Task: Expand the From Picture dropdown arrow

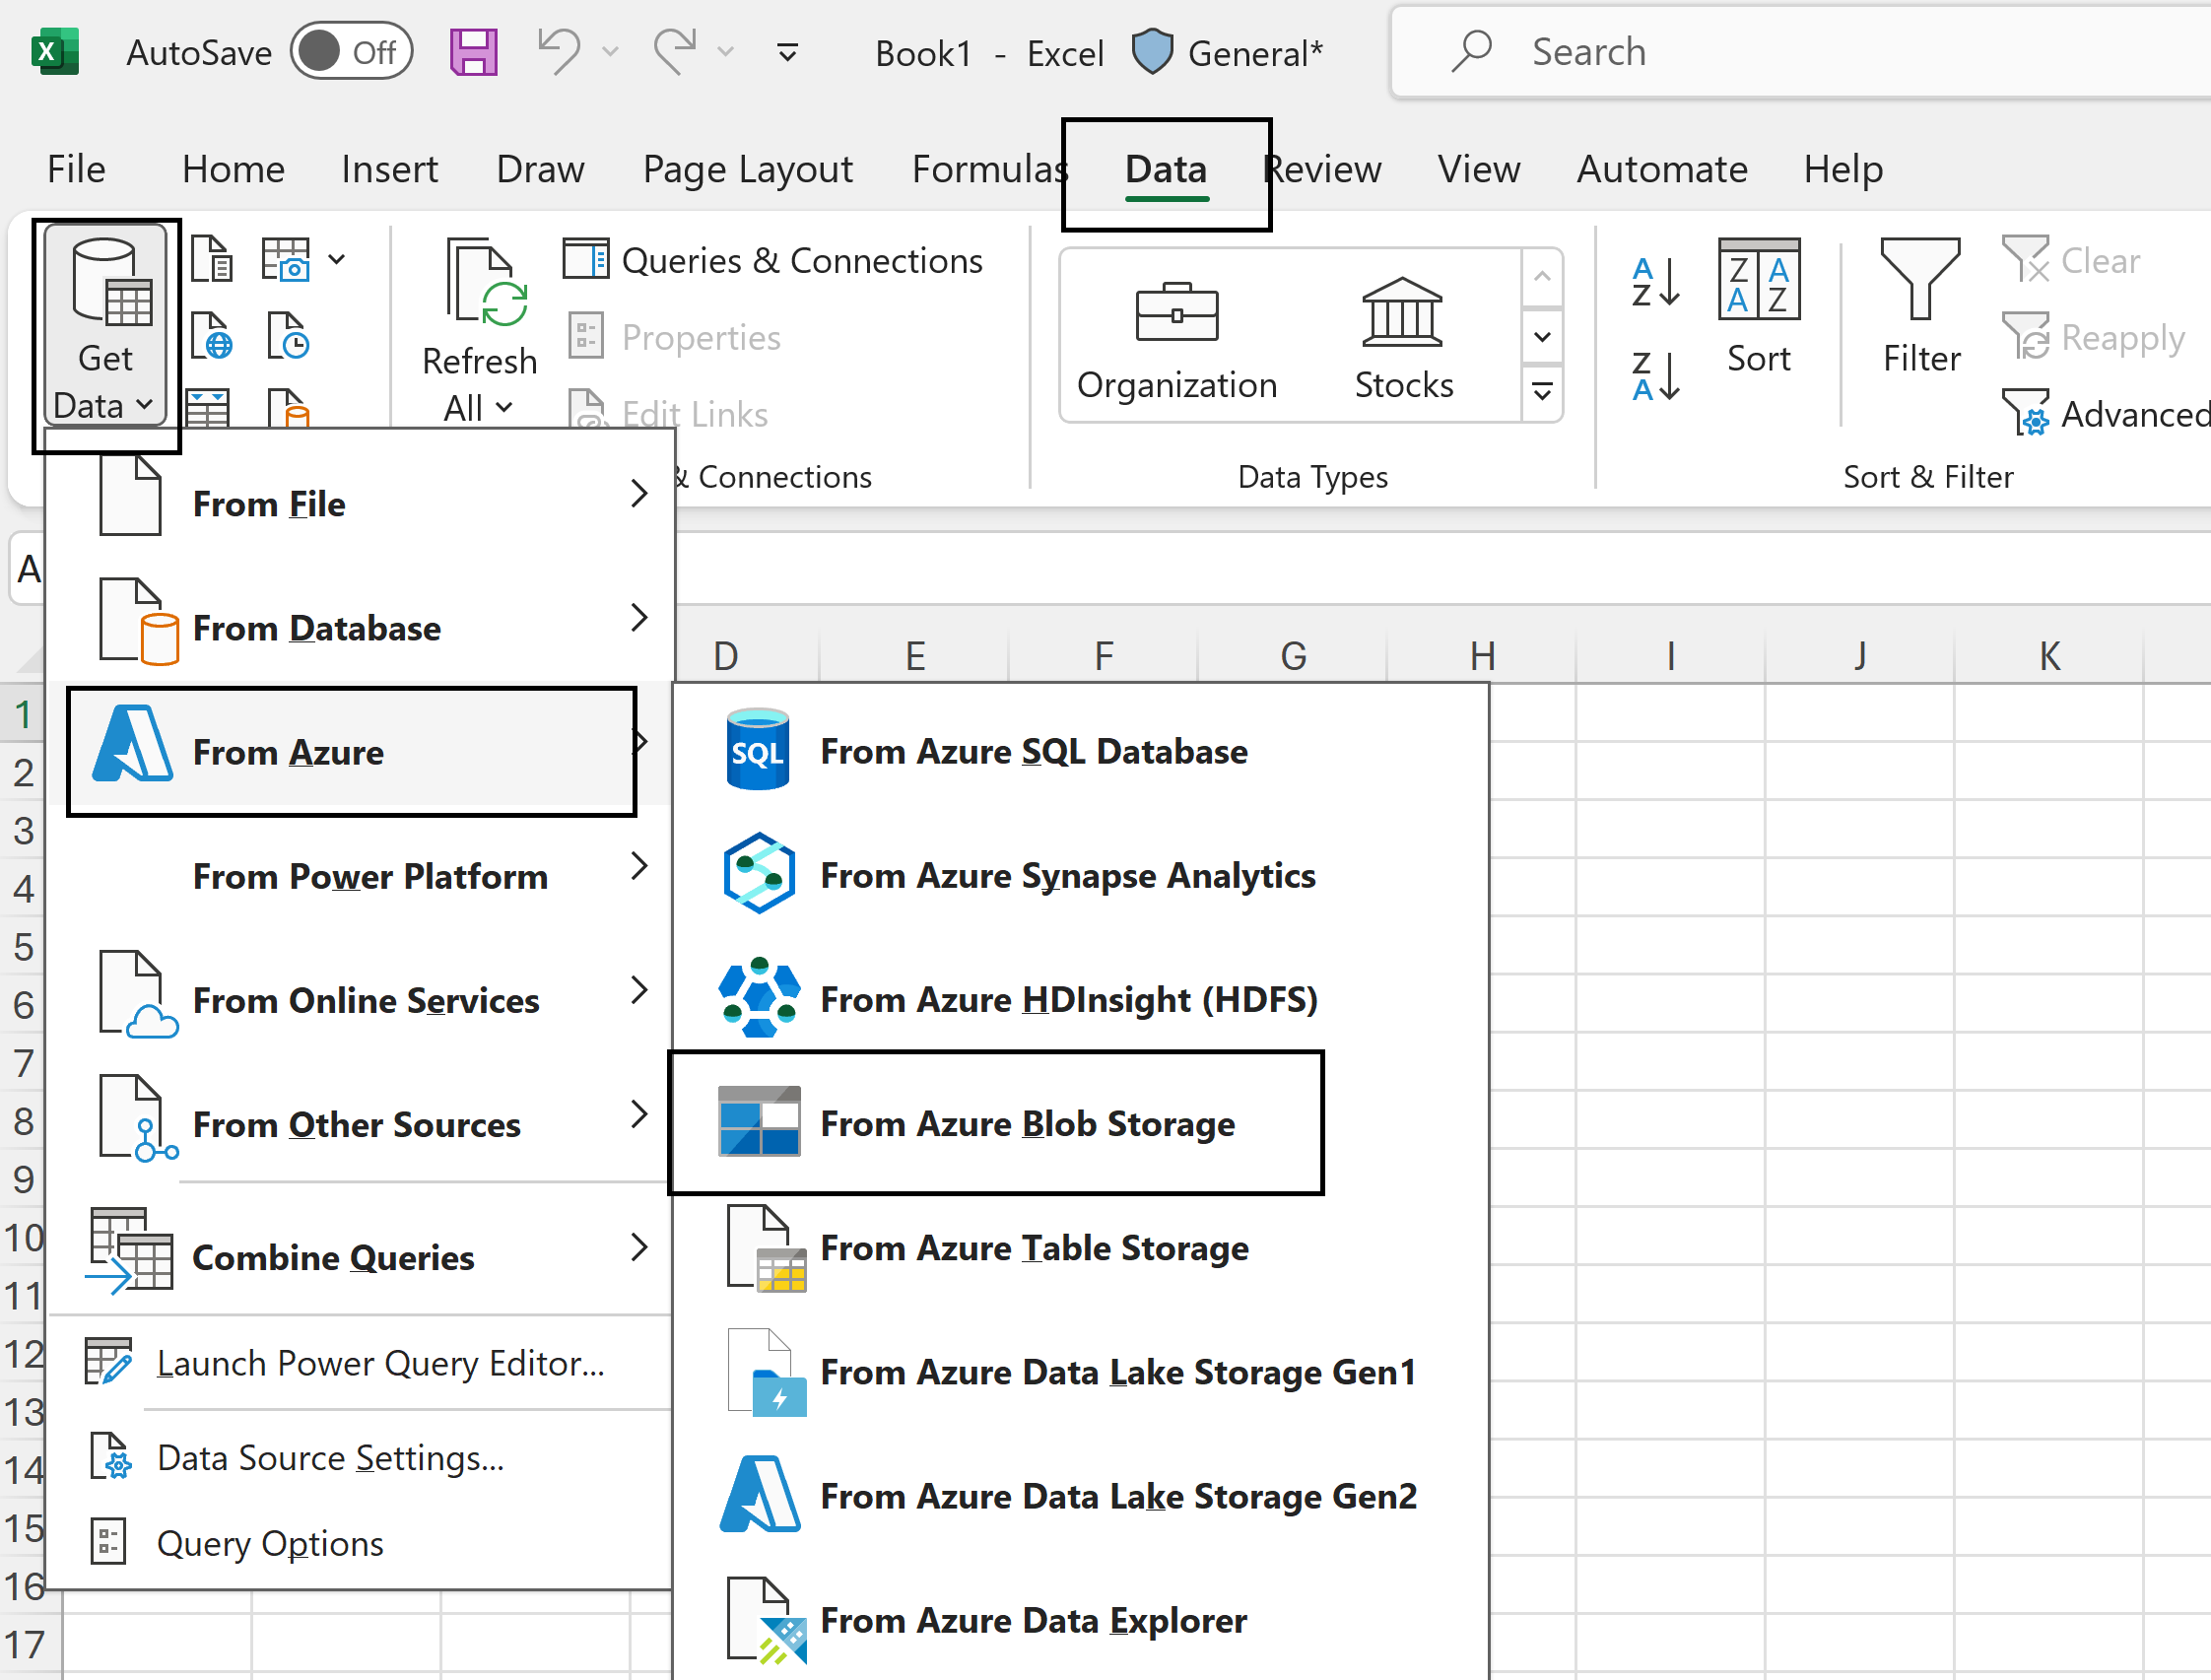Action: tap(337, 259)
